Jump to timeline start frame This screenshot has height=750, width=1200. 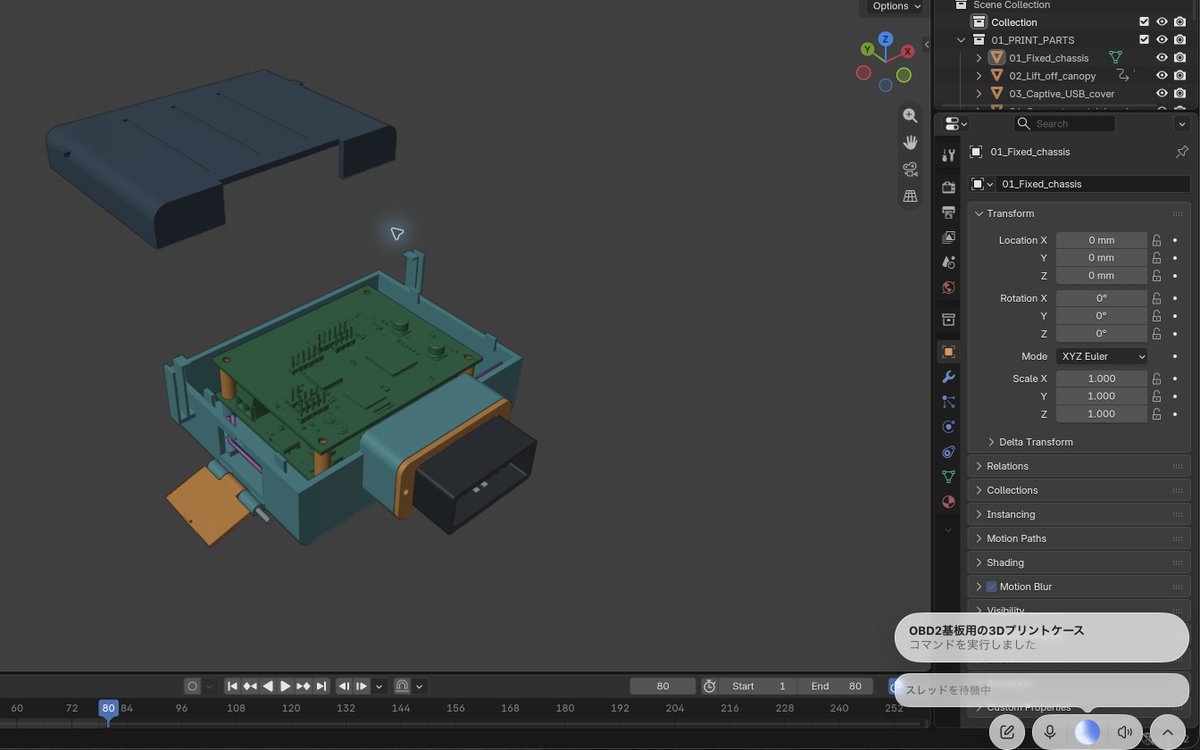click(x=232, y=686)
